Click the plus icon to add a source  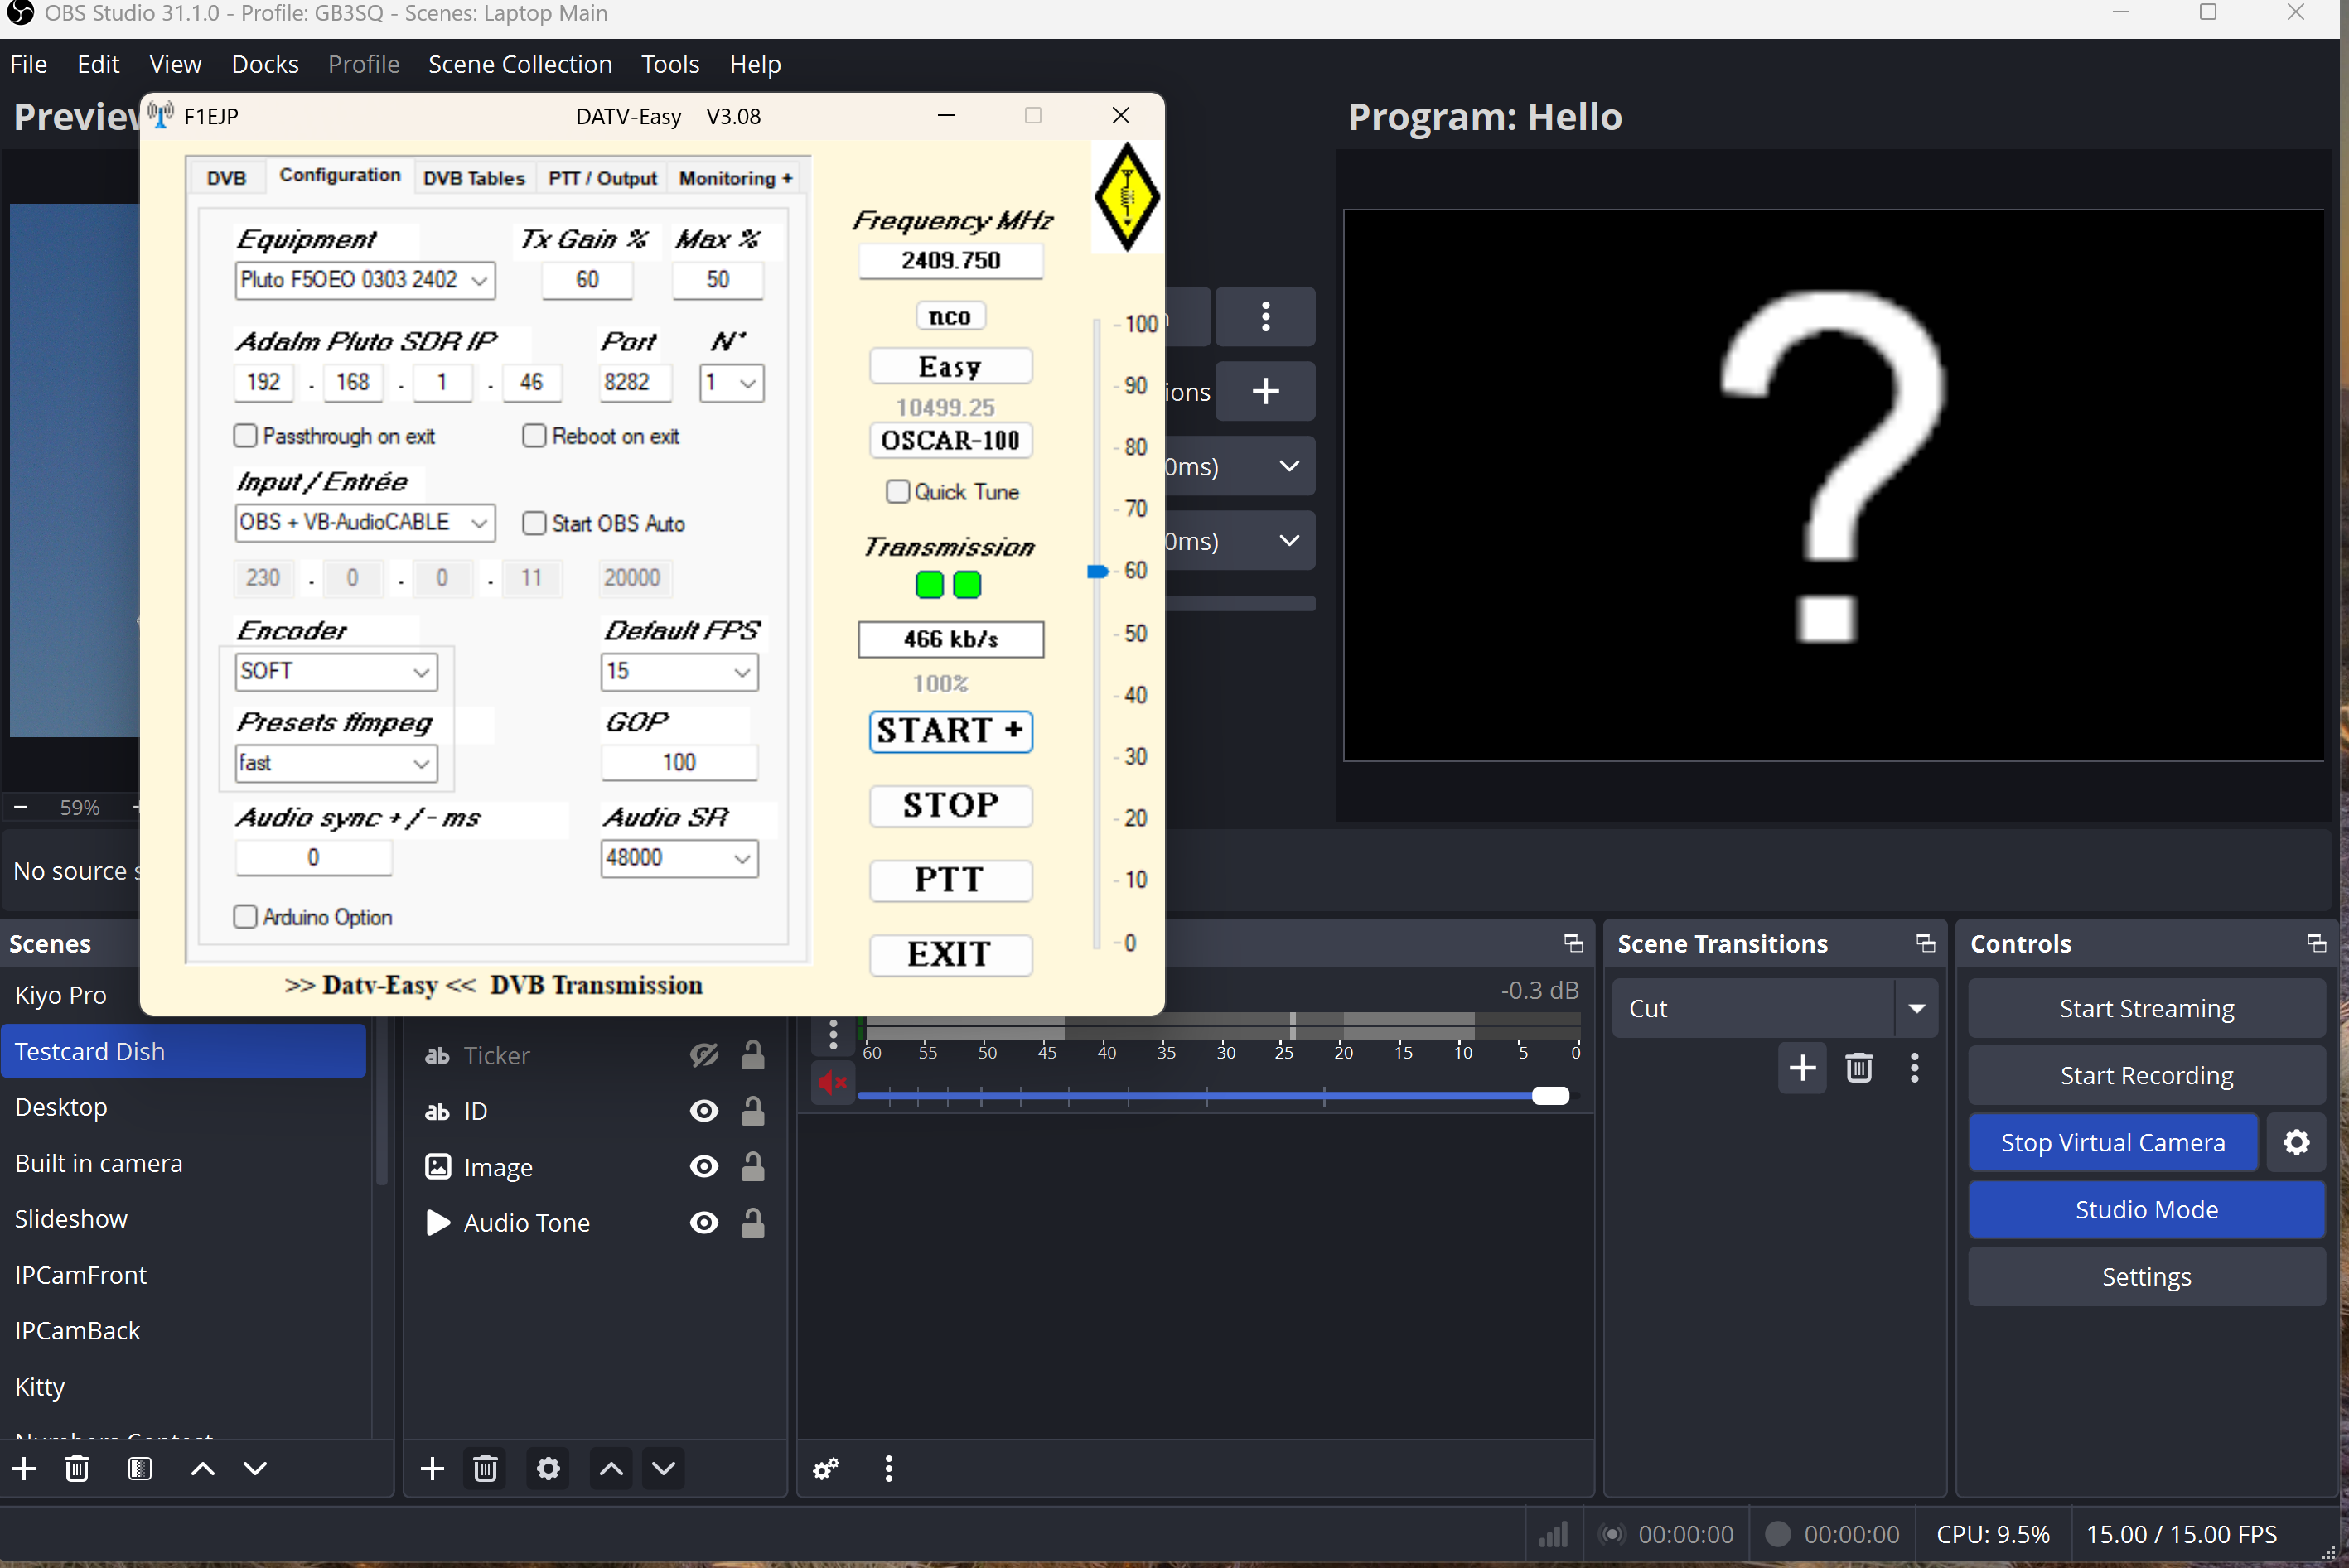tap(432, 1468)
